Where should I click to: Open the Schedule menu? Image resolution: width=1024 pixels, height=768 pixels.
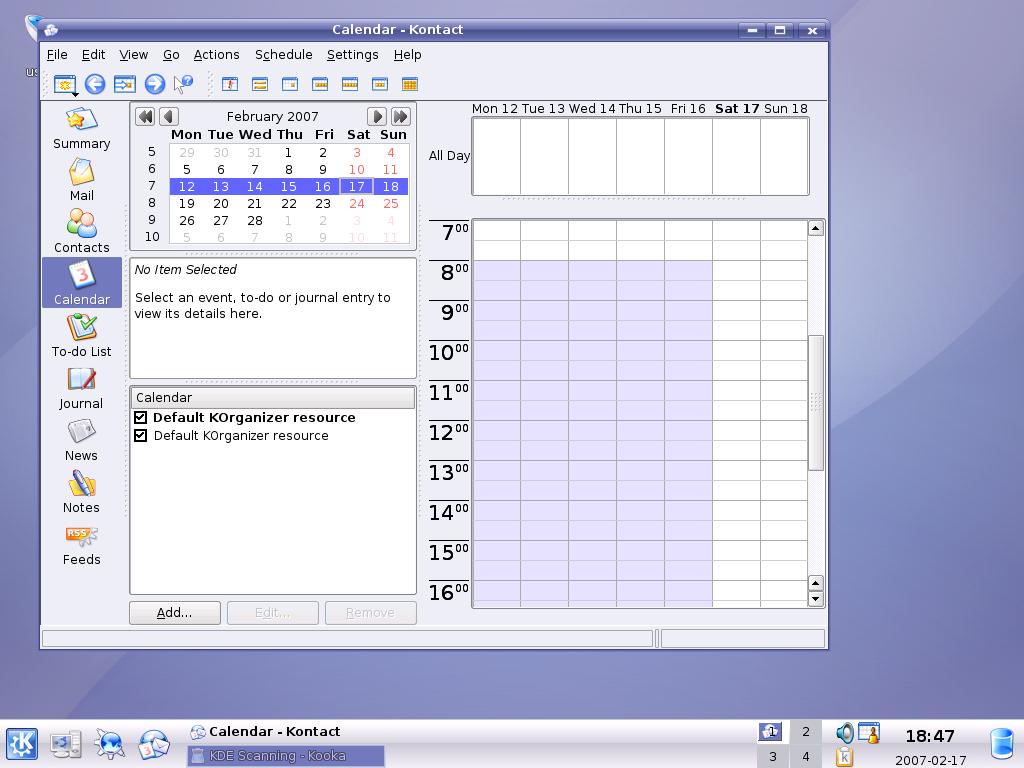pos(283,55)
